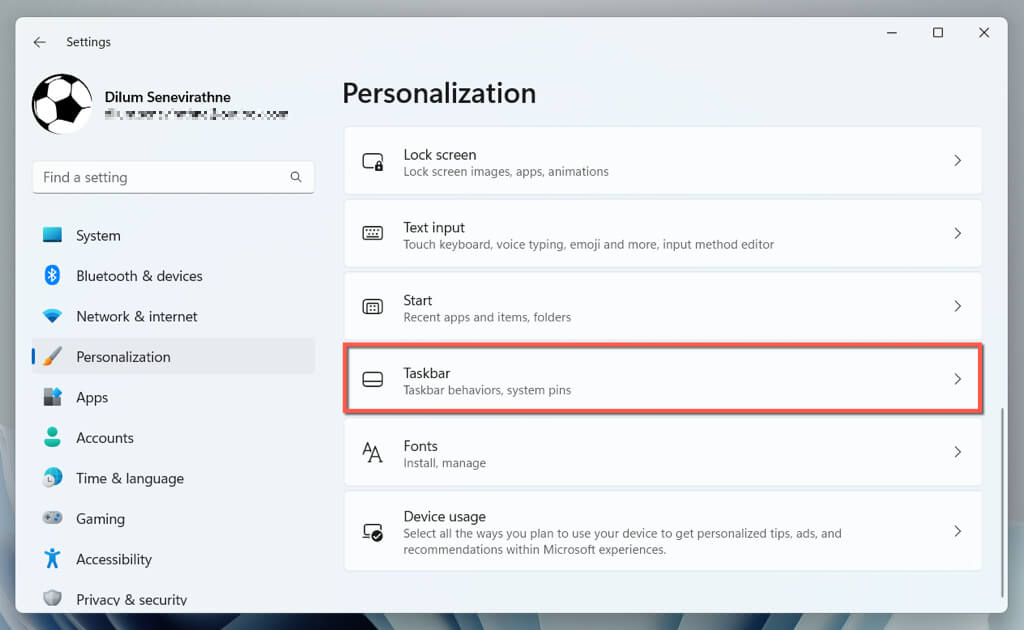
Task: Expand the Text input chevron arrow
Action: coord(957,234)
